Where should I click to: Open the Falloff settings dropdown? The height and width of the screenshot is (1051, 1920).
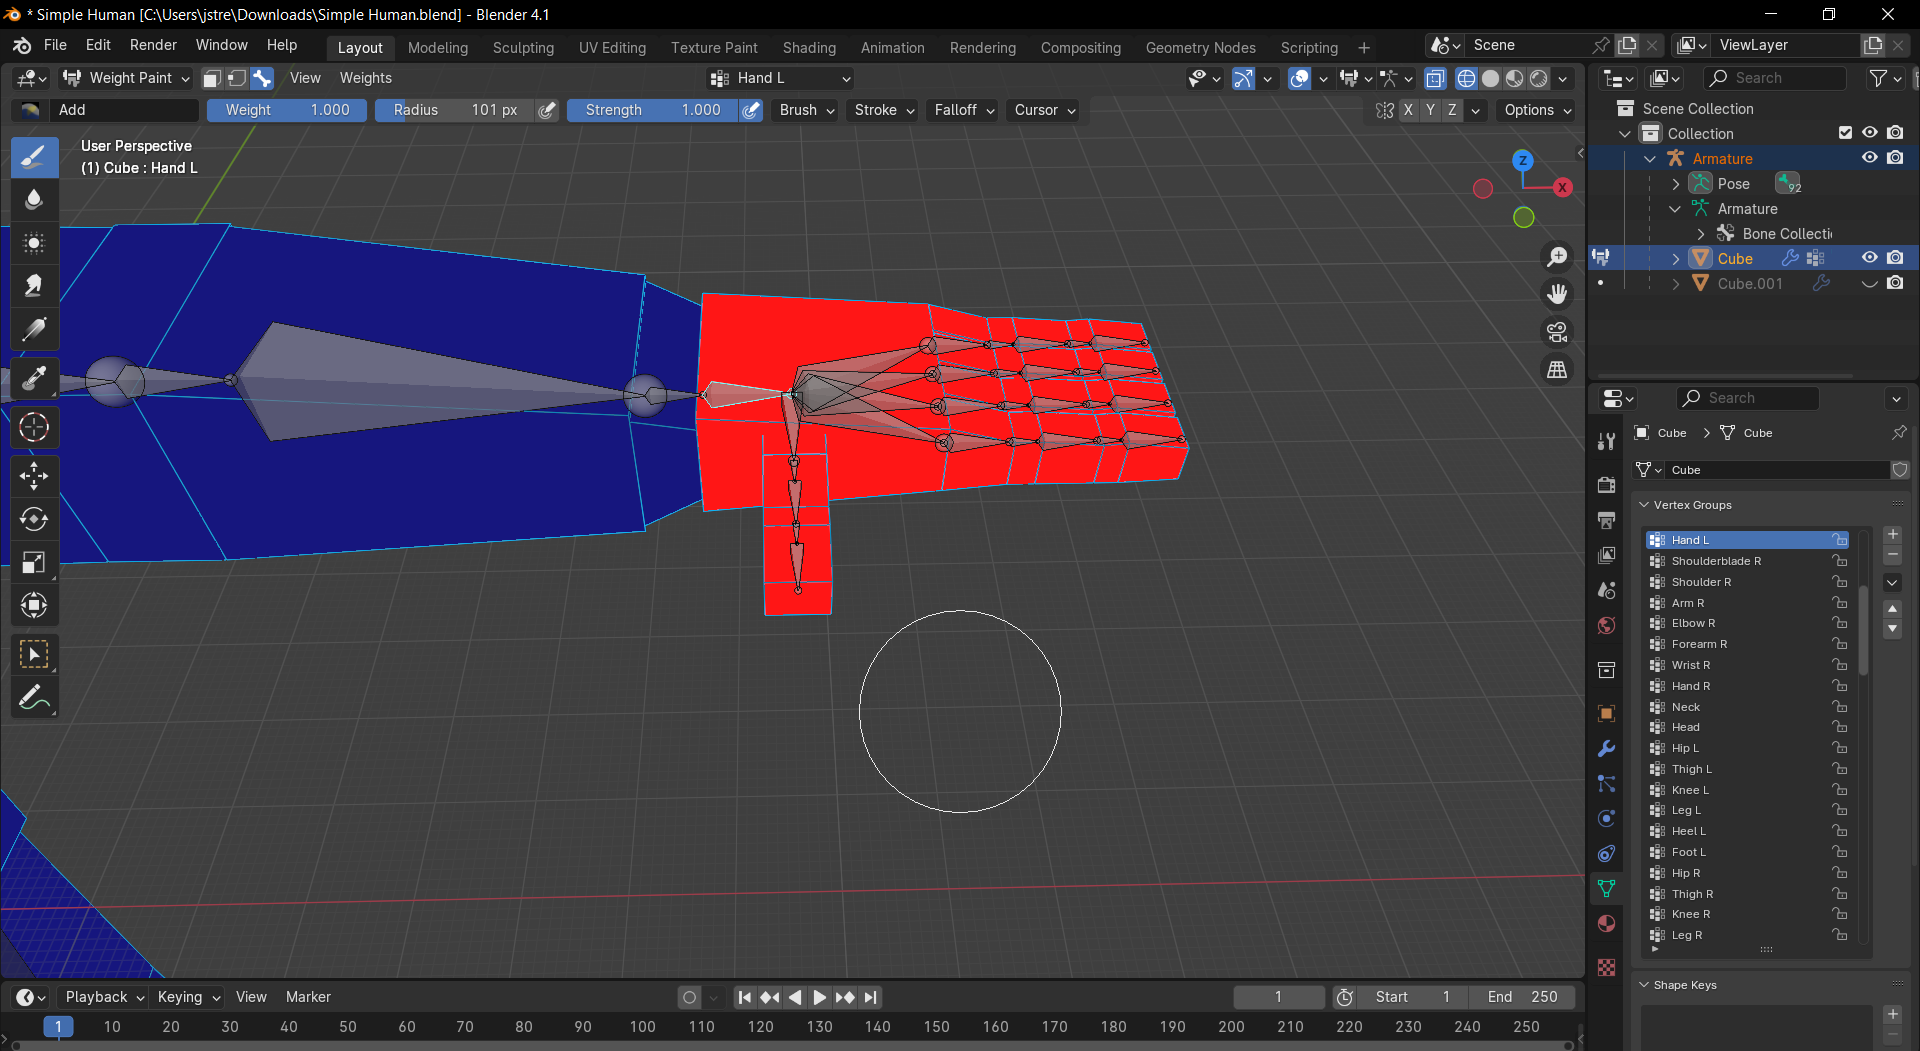(964, 110)
